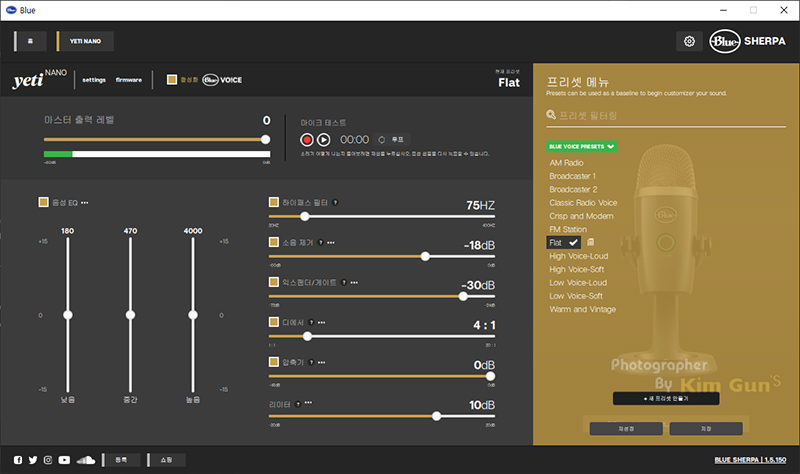Toggle the Blue VOICE enable checkbox

tap(172, 80)
